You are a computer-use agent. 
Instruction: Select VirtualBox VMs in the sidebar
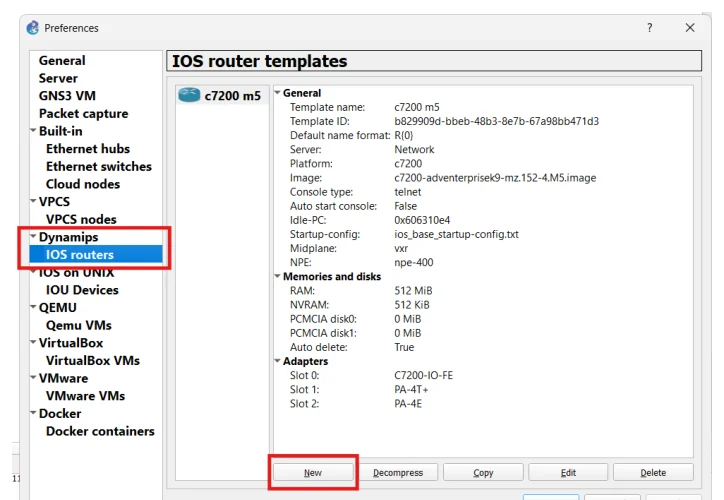click(93, 361)
